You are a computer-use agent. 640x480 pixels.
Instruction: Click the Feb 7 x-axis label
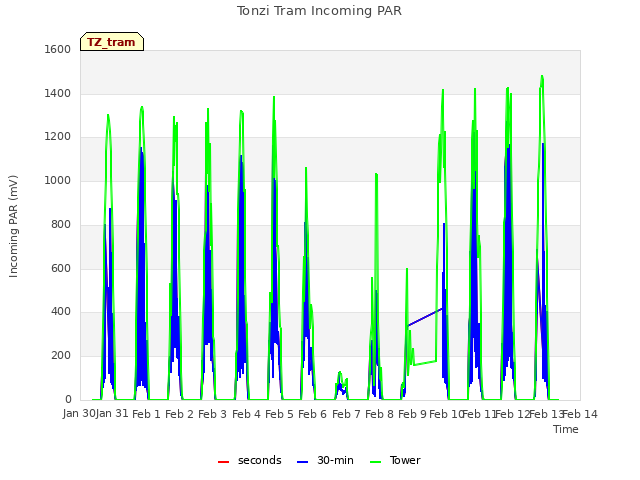tap(346, 414)
